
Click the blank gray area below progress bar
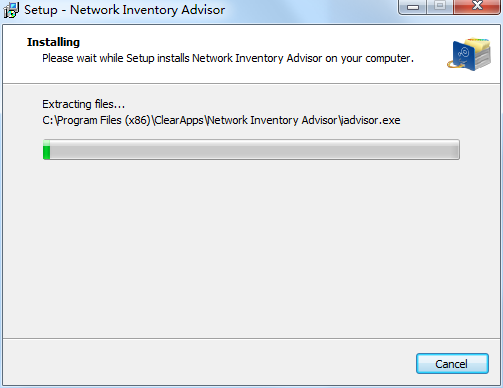(x=251, y=247)
